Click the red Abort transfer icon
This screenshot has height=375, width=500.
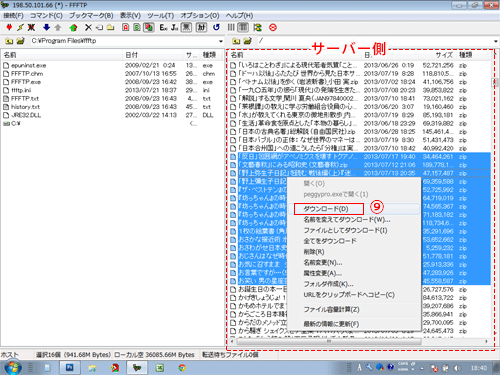pyautogui.click(x=273, y=27)
